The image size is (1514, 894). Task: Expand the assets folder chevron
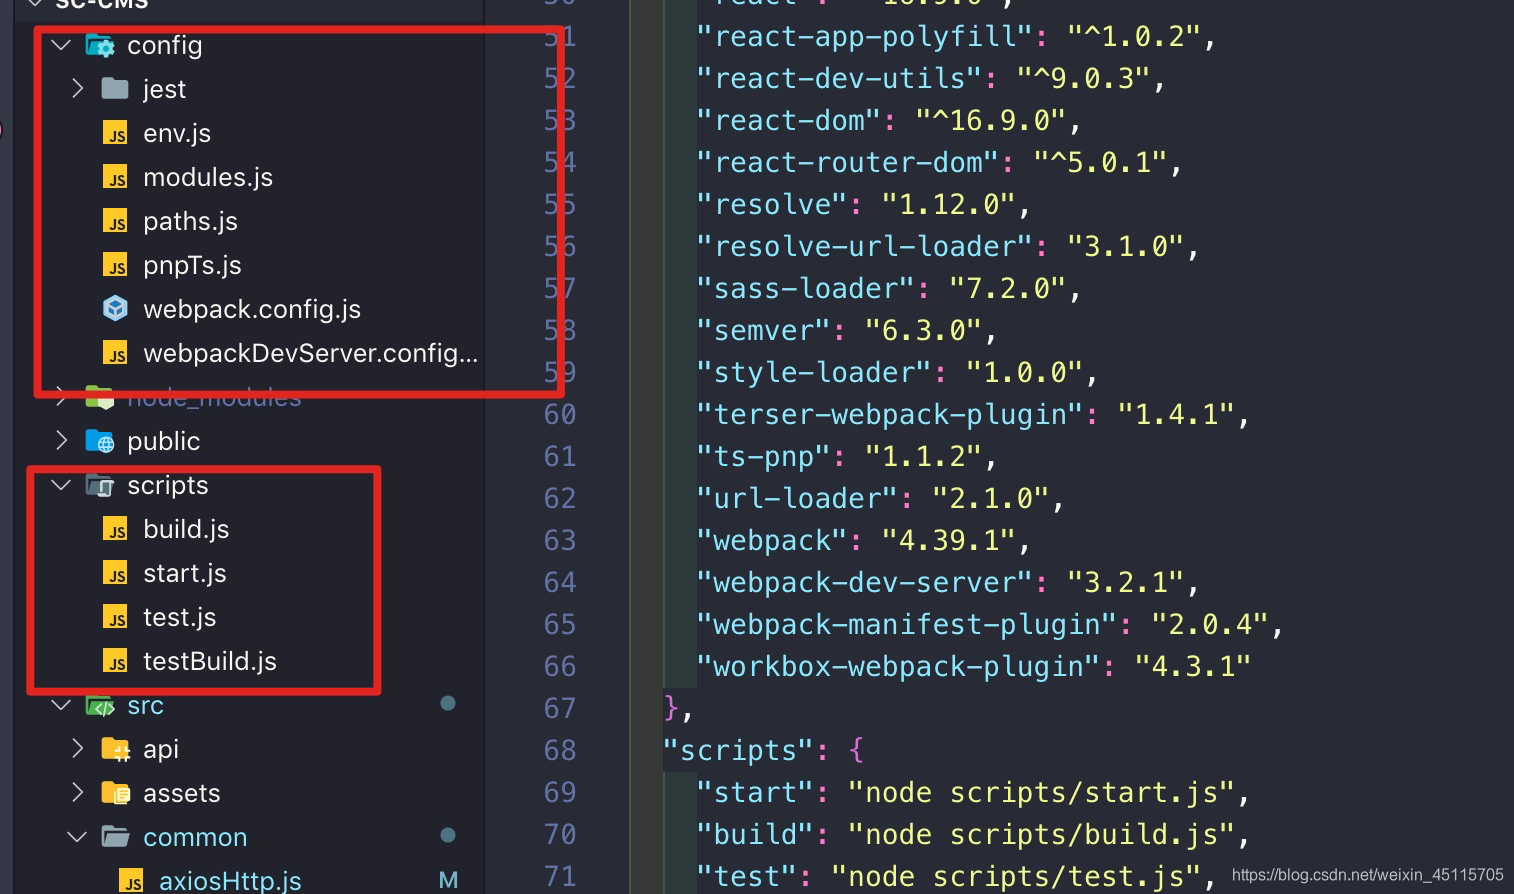pyautogui.click(x=78, y=793)
